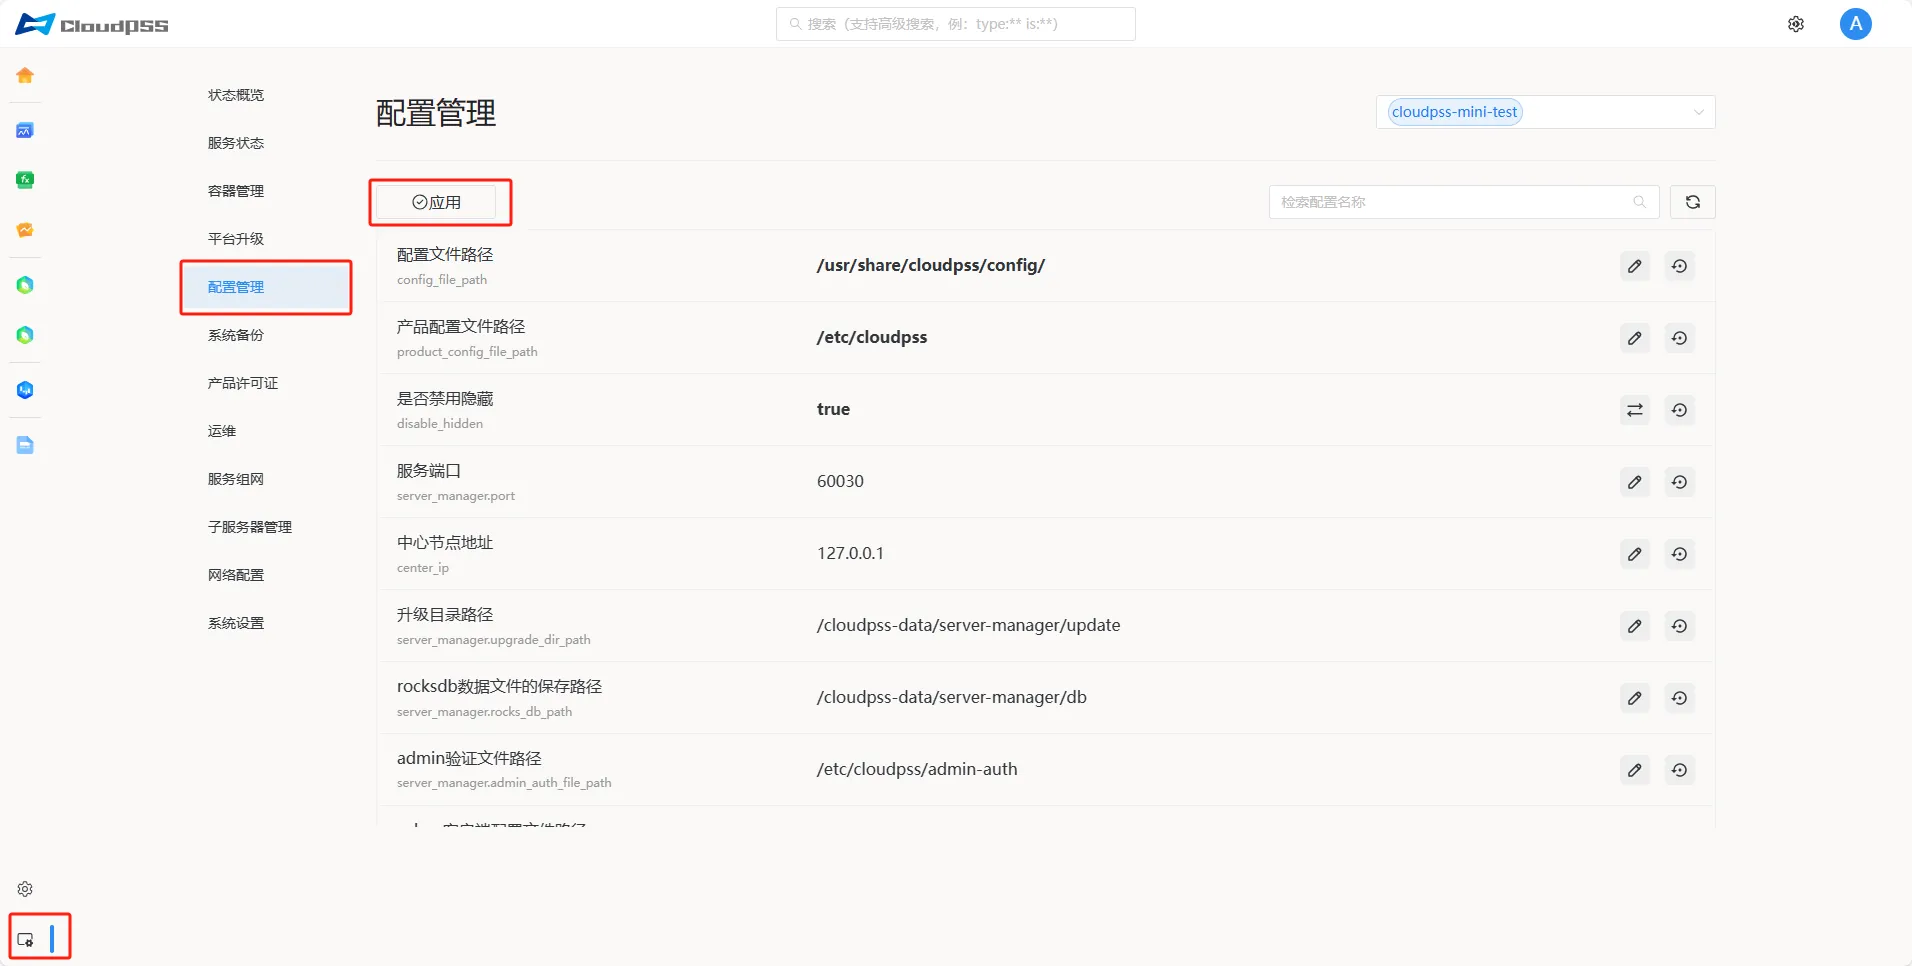Edit the center_ip value

click(1635, 554)
